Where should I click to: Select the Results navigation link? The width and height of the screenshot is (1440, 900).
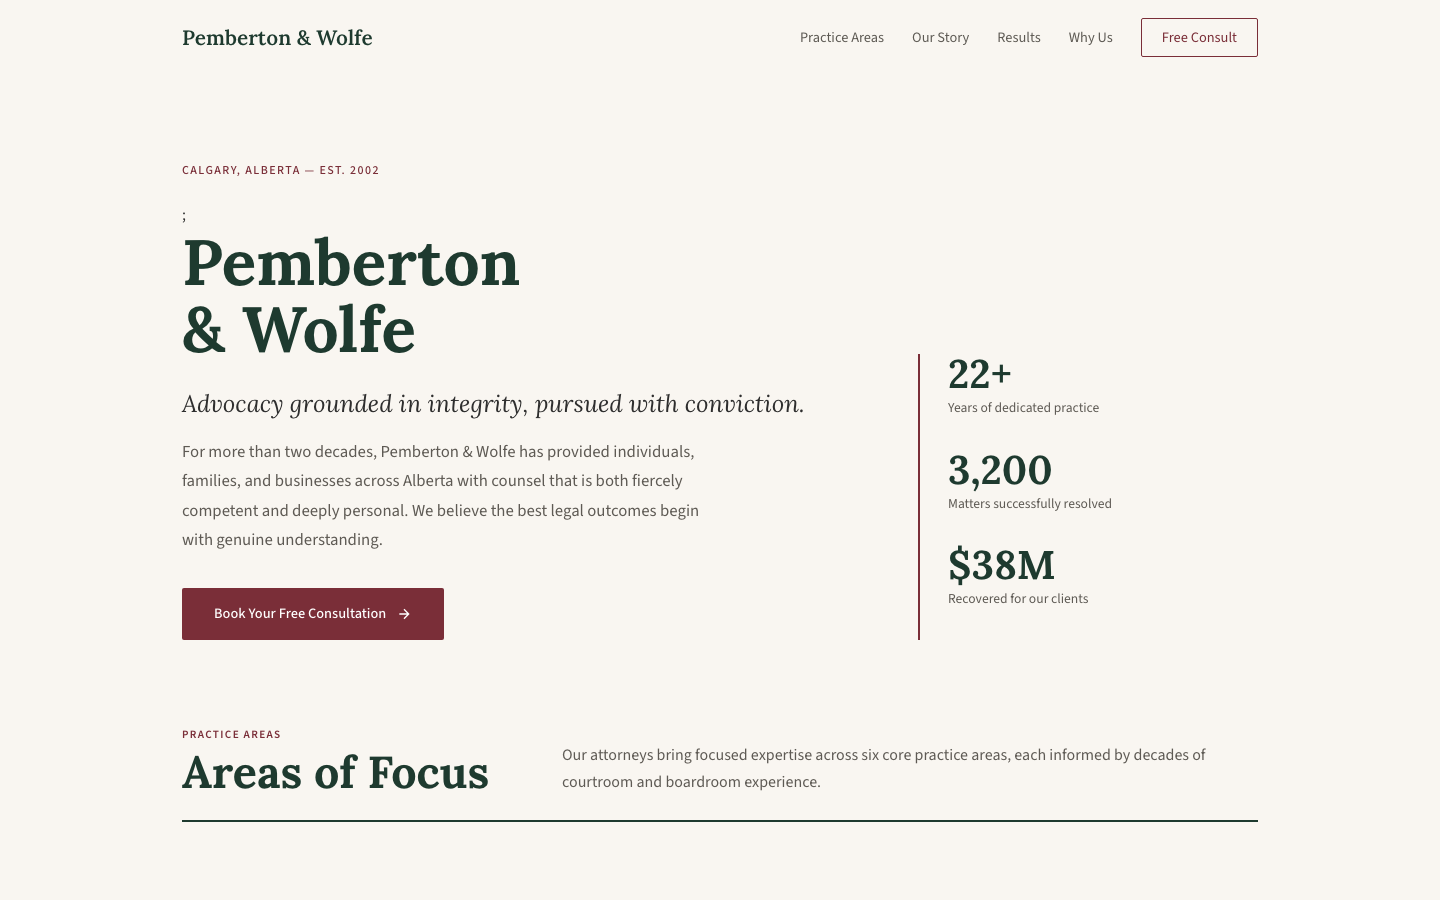click(x=1019, y=37)
